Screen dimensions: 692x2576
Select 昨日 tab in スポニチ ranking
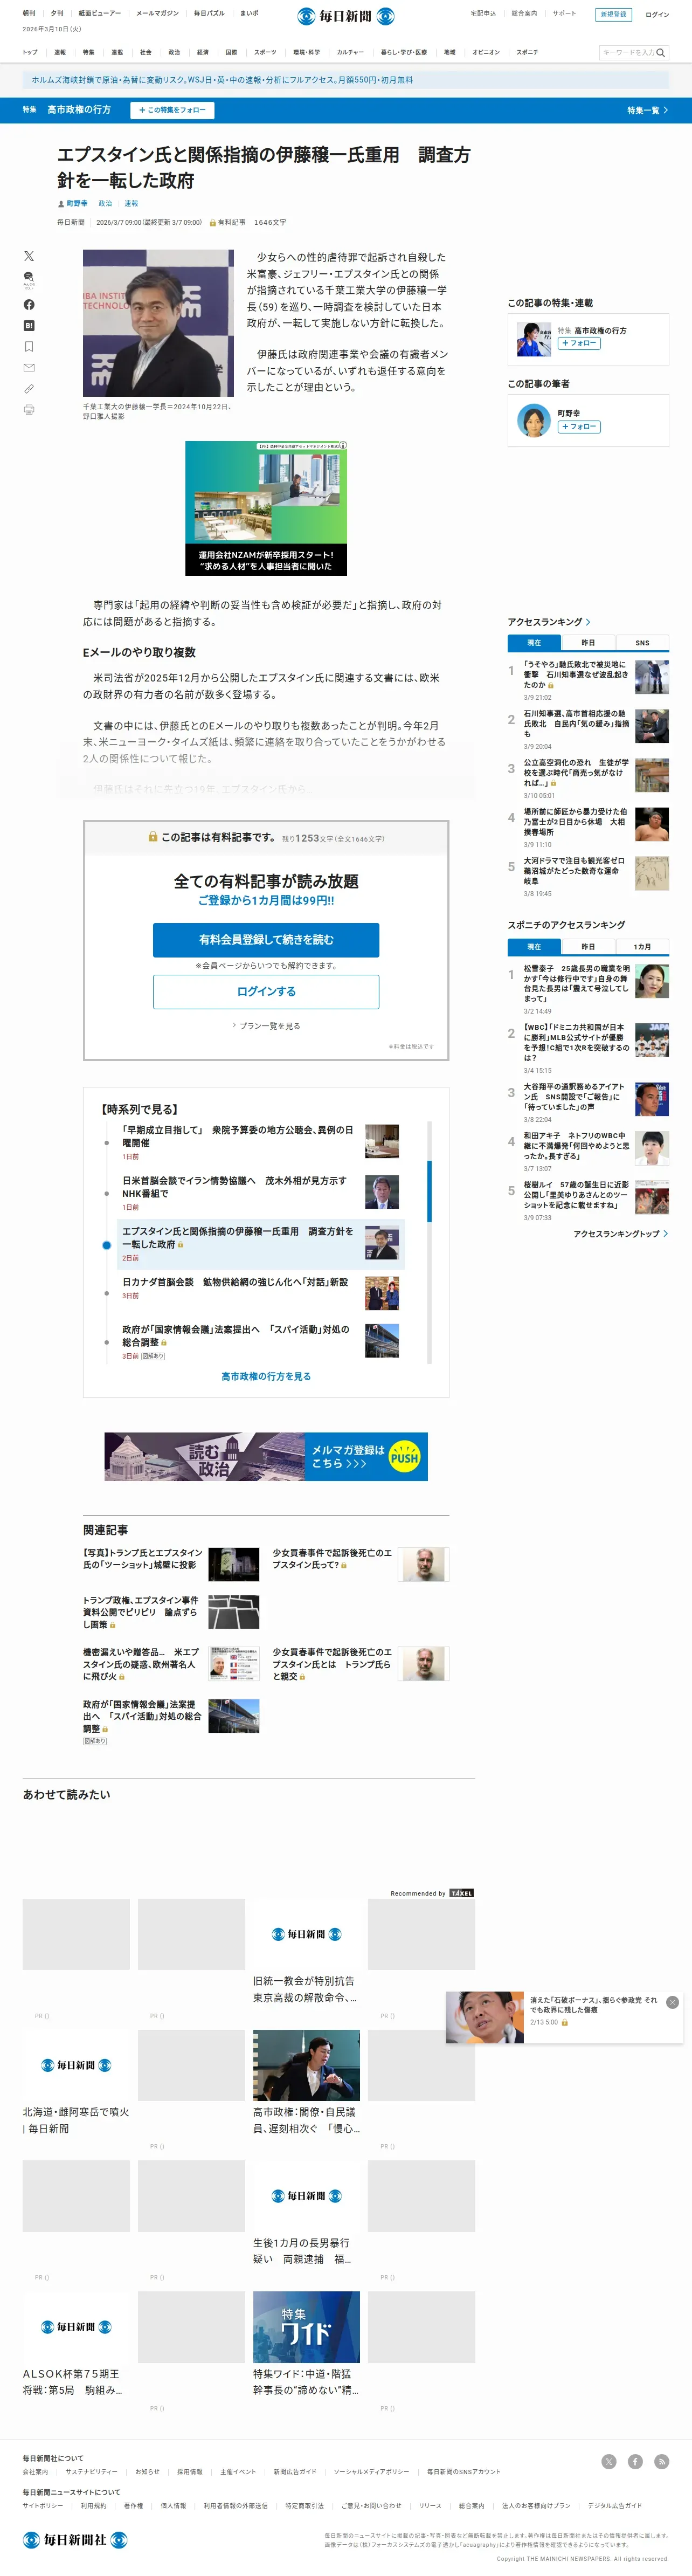tap(588, 947)
